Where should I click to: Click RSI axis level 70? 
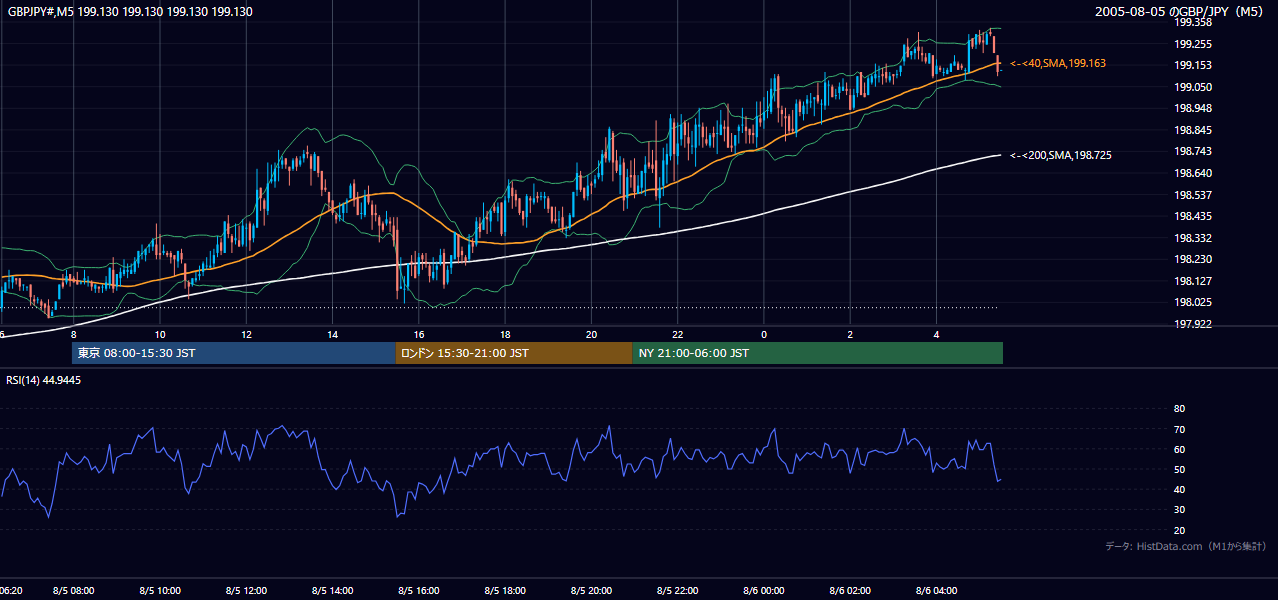[1179, 429]
